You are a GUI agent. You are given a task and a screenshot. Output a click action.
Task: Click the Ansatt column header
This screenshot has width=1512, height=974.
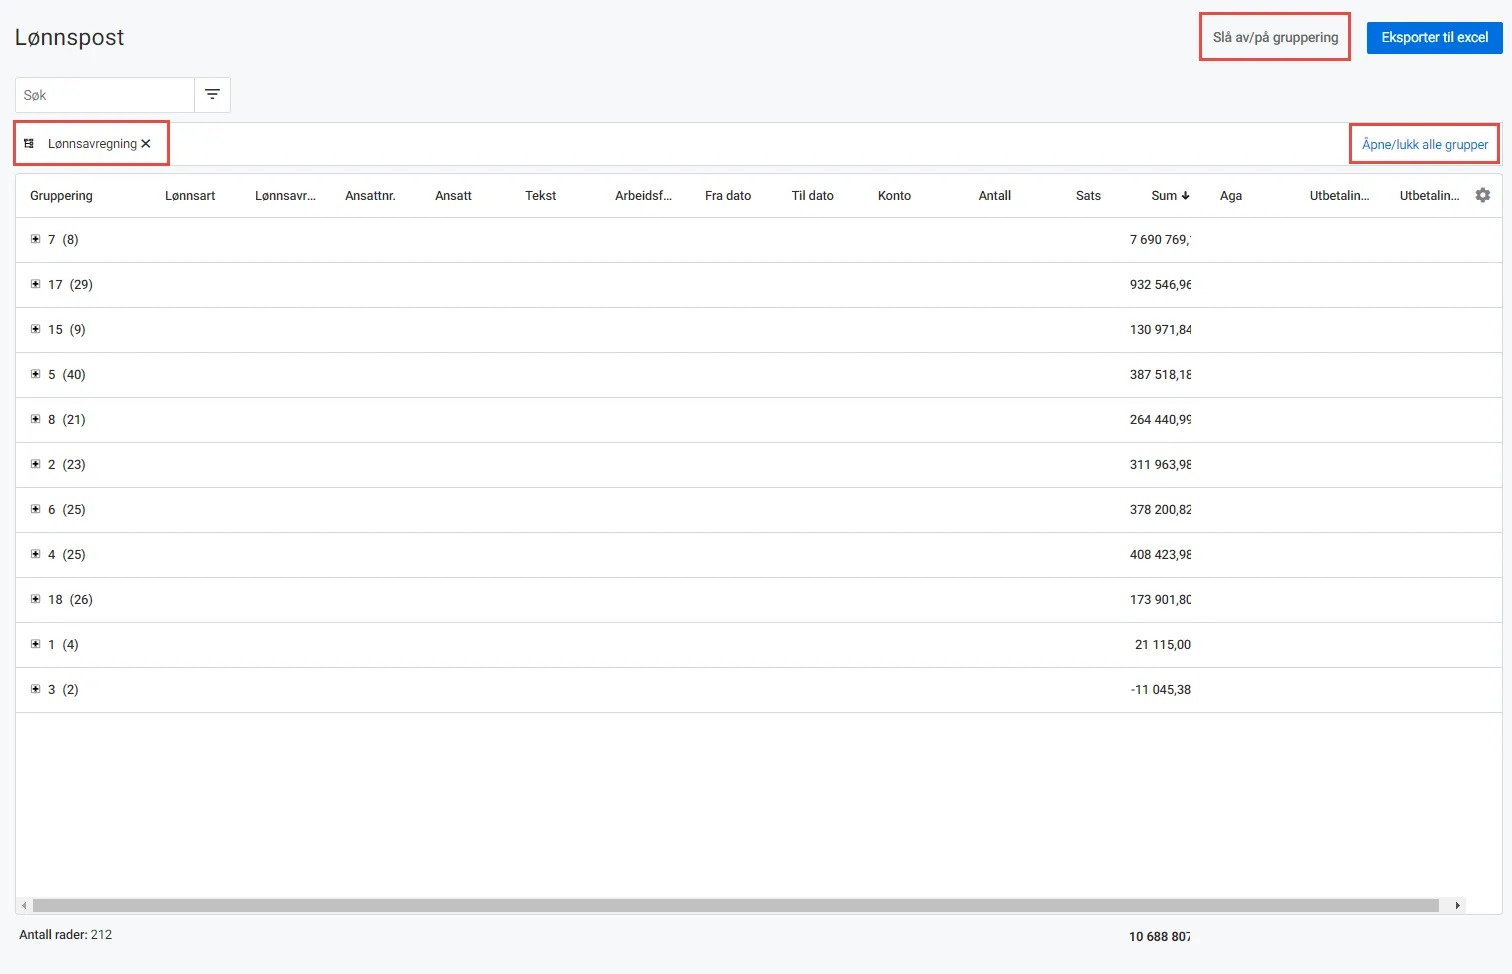tap(453, 196)
